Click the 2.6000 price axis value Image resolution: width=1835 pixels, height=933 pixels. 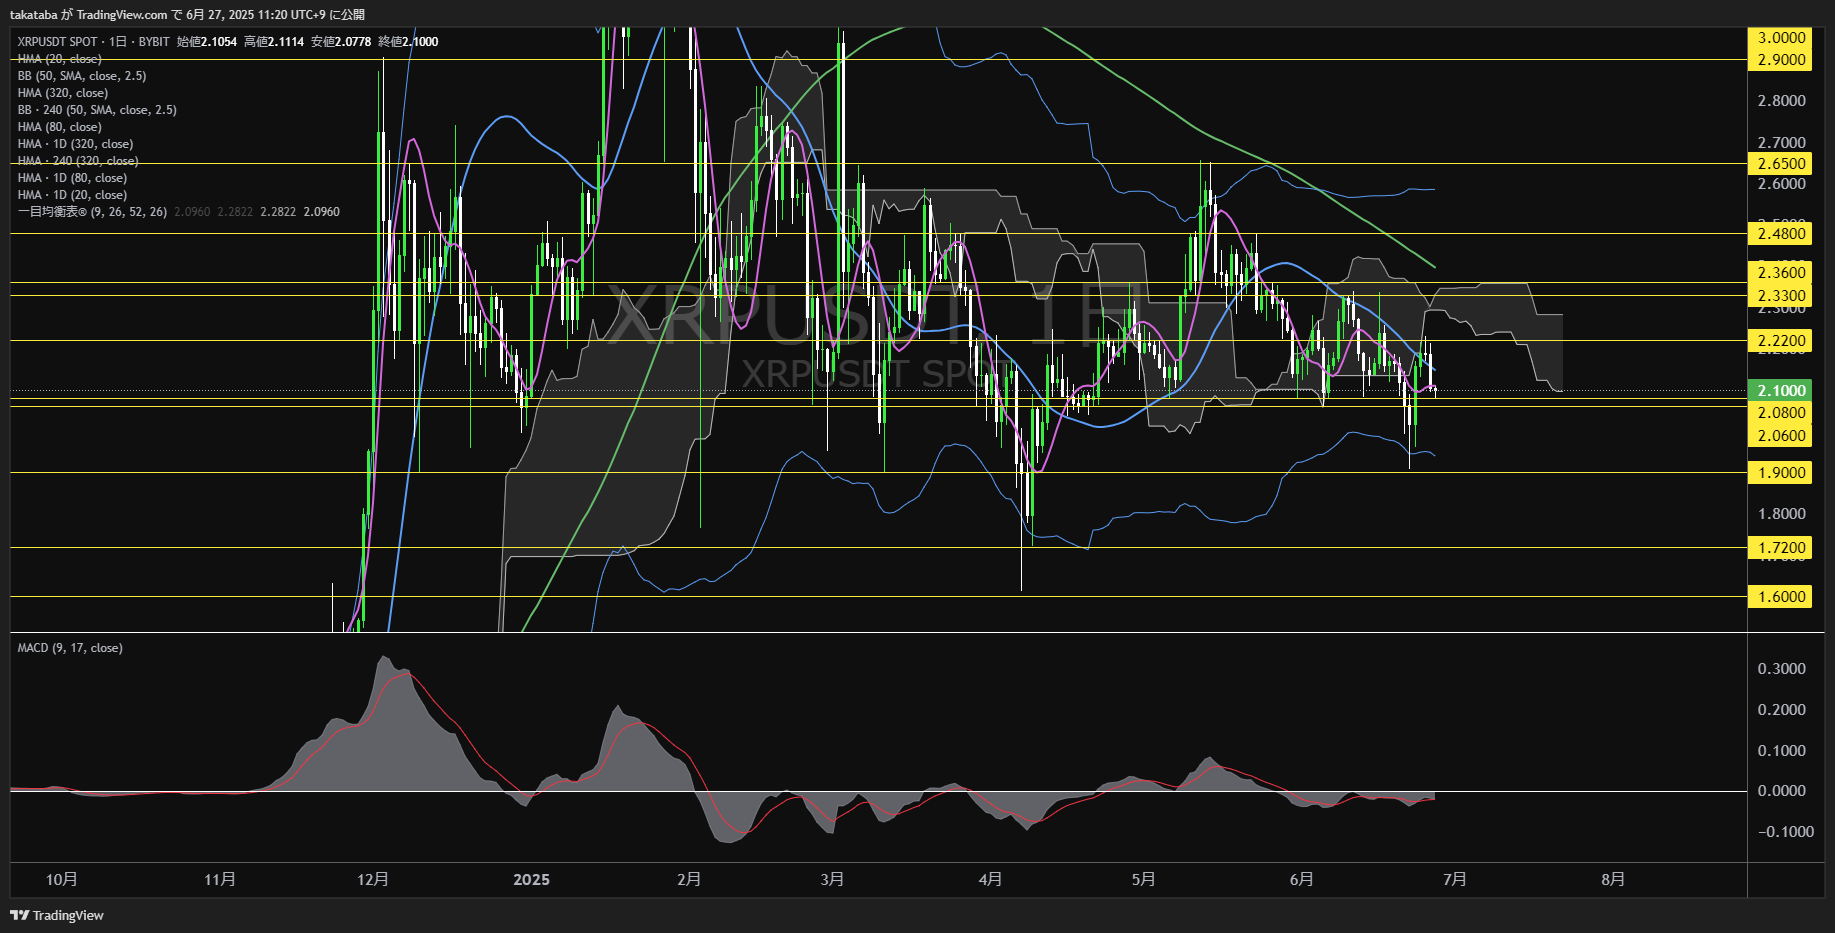click(x=1782, y=184)
